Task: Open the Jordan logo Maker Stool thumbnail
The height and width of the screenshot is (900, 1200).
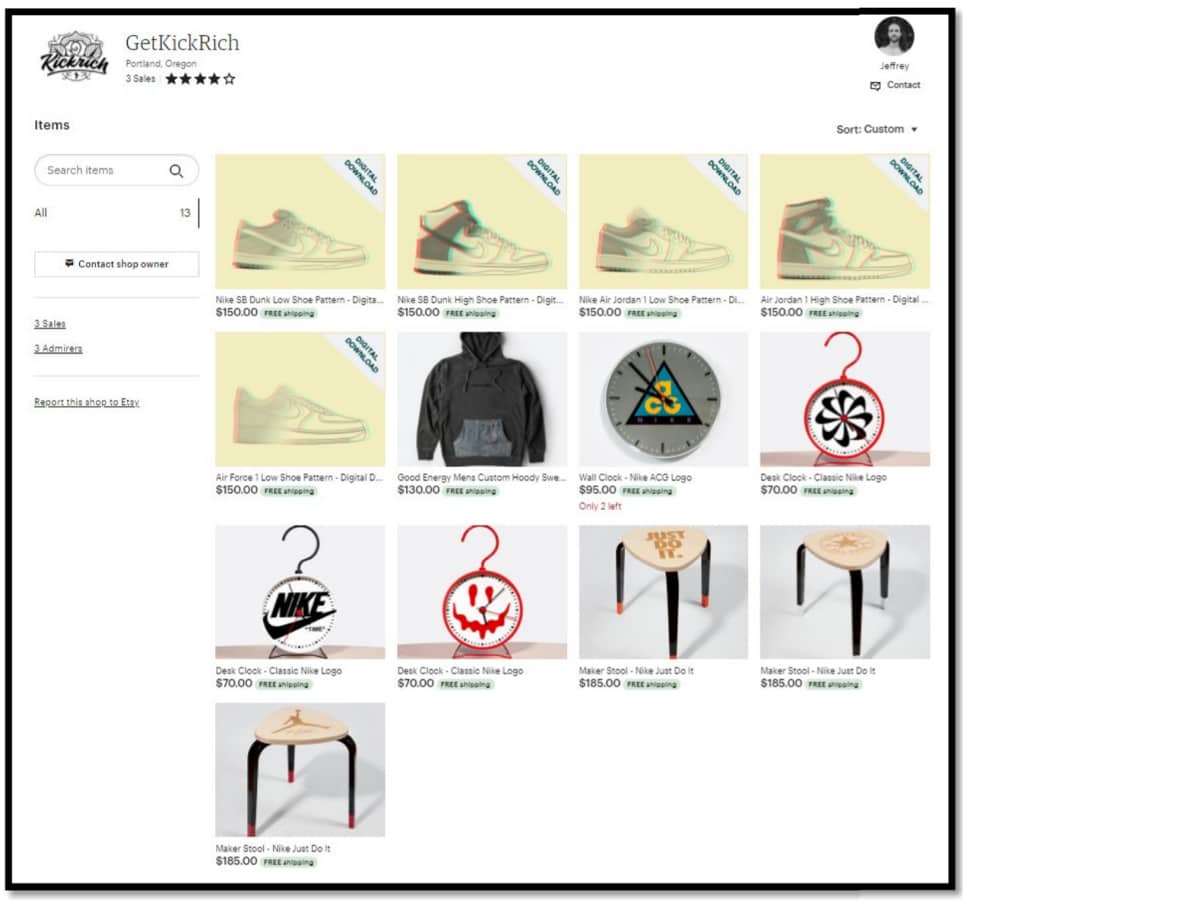Action: (300, 770)
